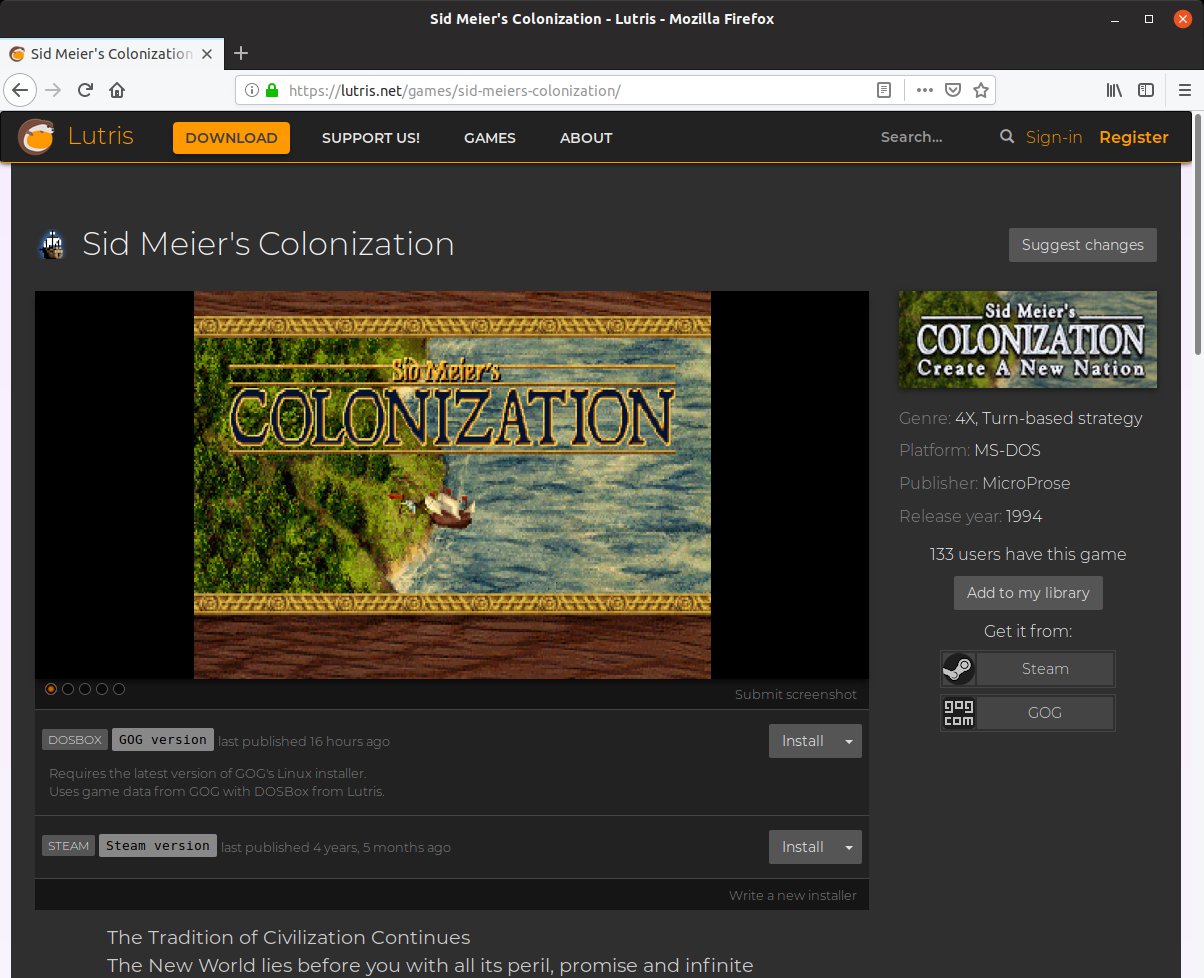Open SUPPORT US! nav item
Image resolution: width=1204 pixels, height=978 pixels.
[371, 138]
